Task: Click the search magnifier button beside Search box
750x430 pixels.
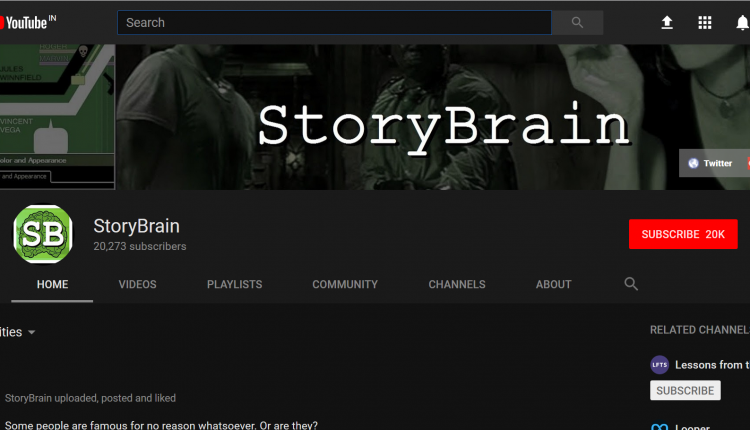Action: coord(577,22)
